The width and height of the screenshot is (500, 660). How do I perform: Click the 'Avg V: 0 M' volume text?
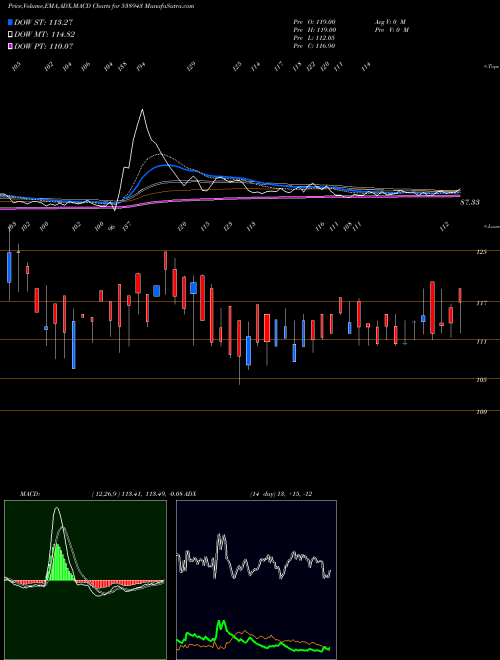click(x=390, y=22)
